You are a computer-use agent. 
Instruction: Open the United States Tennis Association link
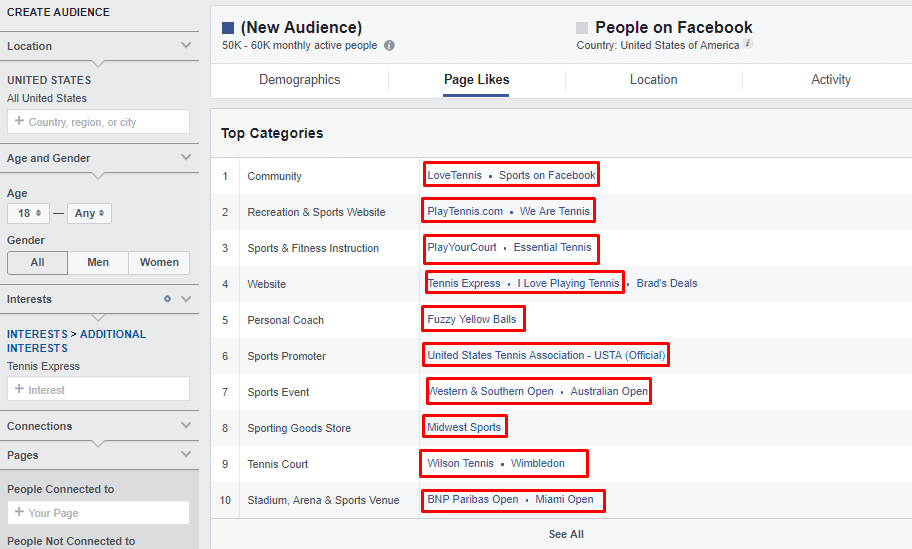546,355
